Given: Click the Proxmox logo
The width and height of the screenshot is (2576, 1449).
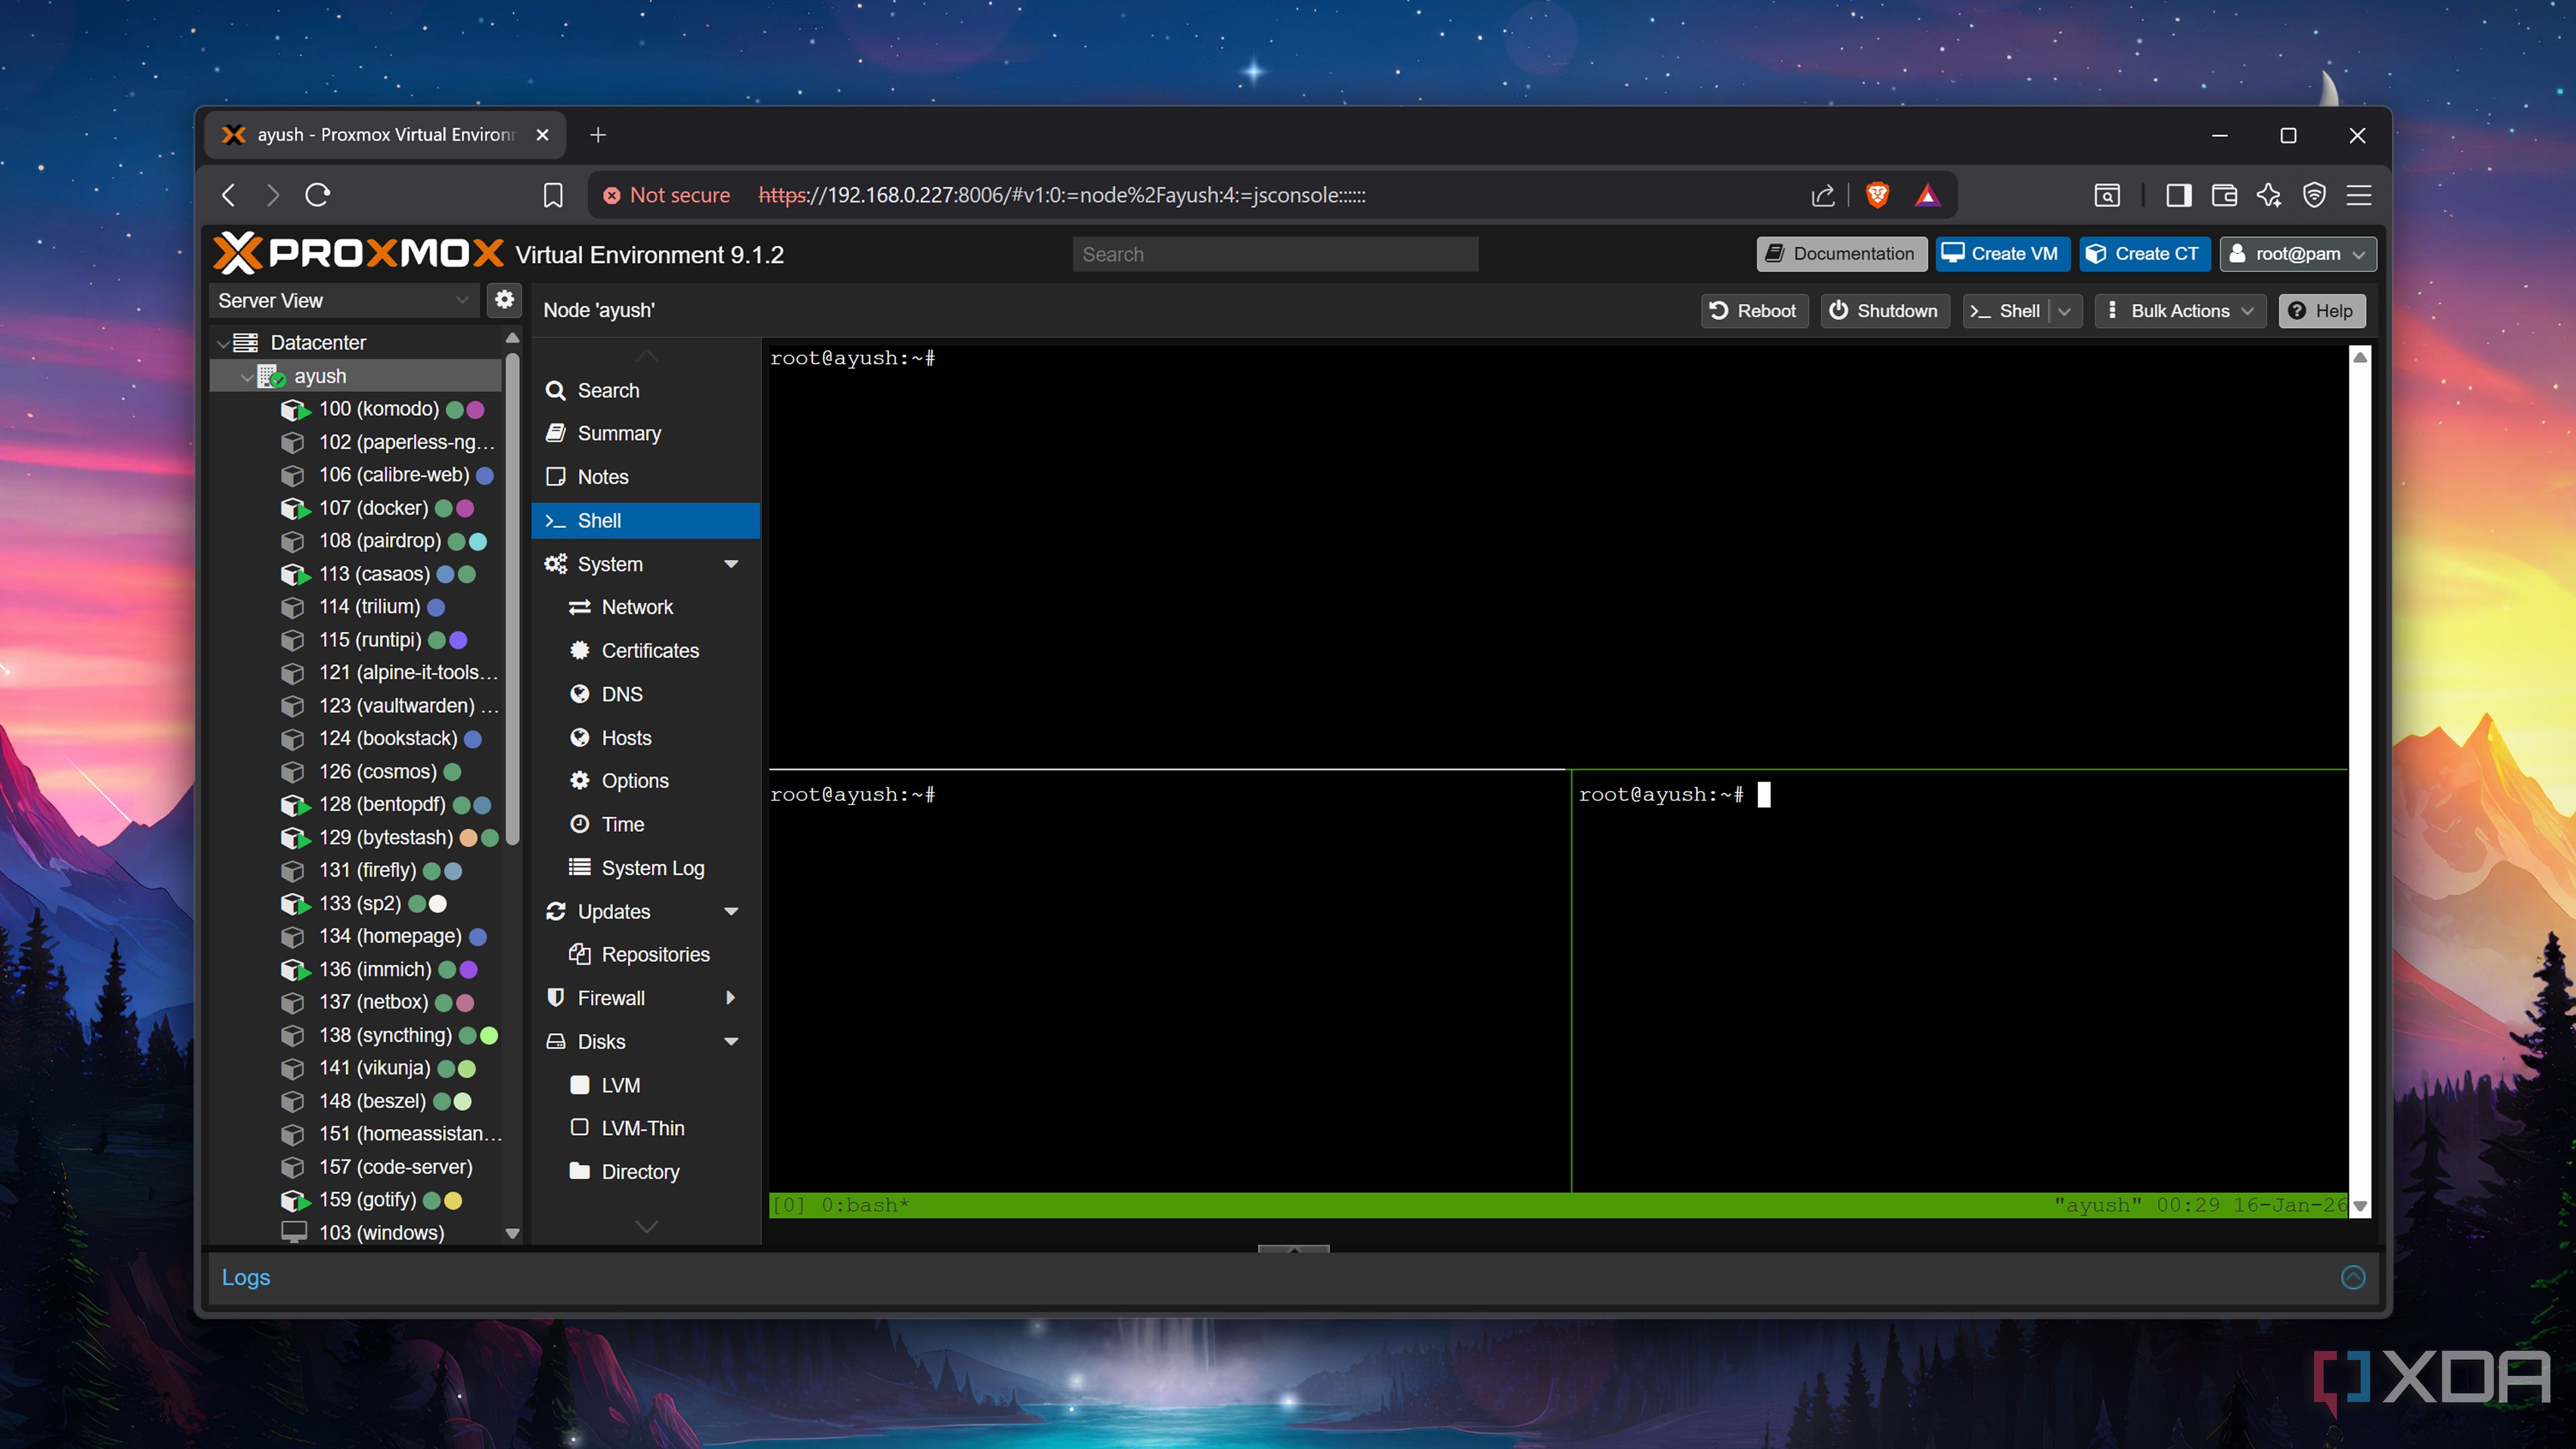Looking at the screenshot, I should point(359,254).
